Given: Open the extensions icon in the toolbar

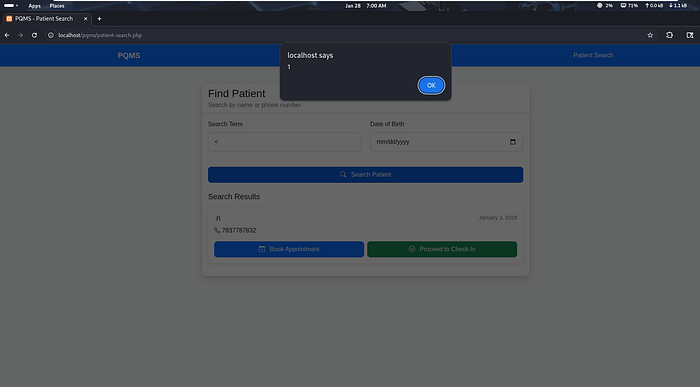Looking at the screenshot, I should (x=669, y=35).
